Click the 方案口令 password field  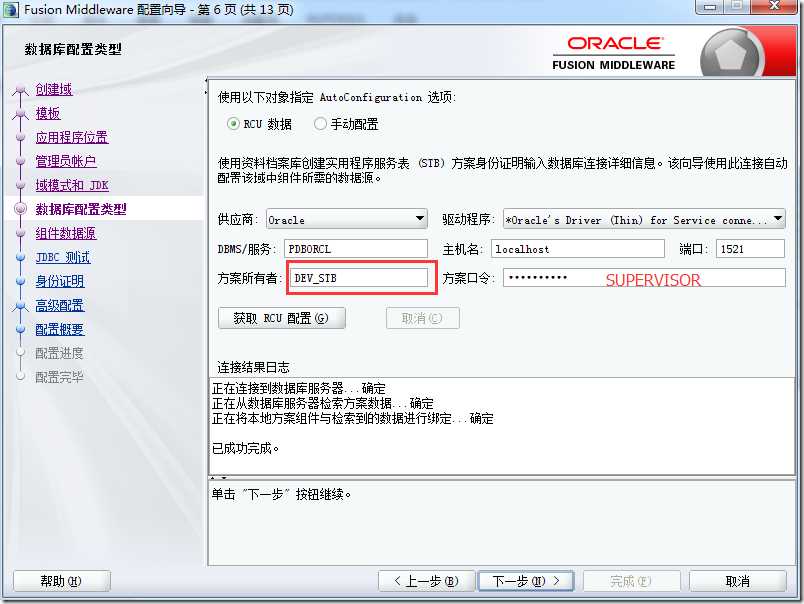coord(644,278)
